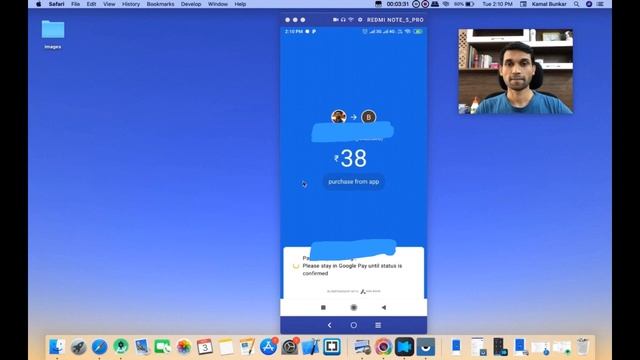Open FaceTime from the Dock
Image resolution: width=640 pixels, height=360 pixels.
coord(162,347)
